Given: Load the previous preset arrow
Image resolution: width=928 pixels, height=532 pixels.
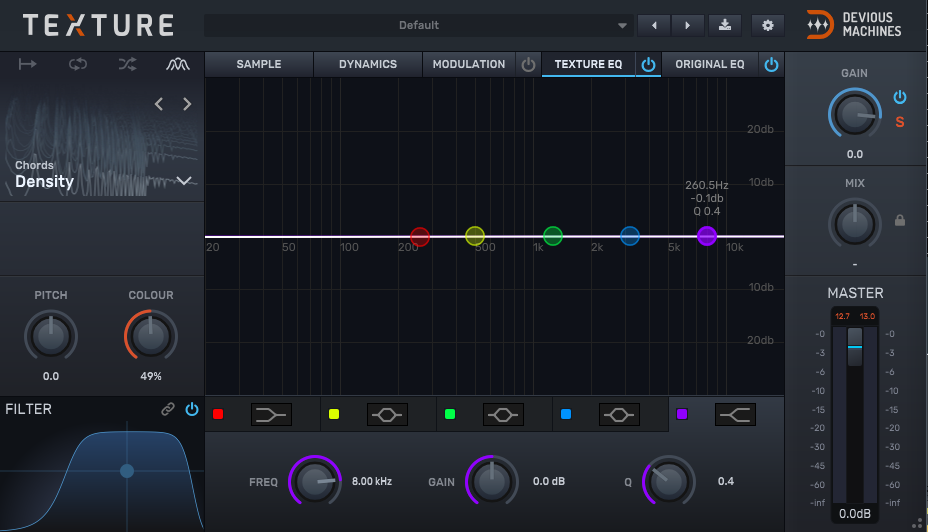Looking at the screenshot, I should click(654, 25).
